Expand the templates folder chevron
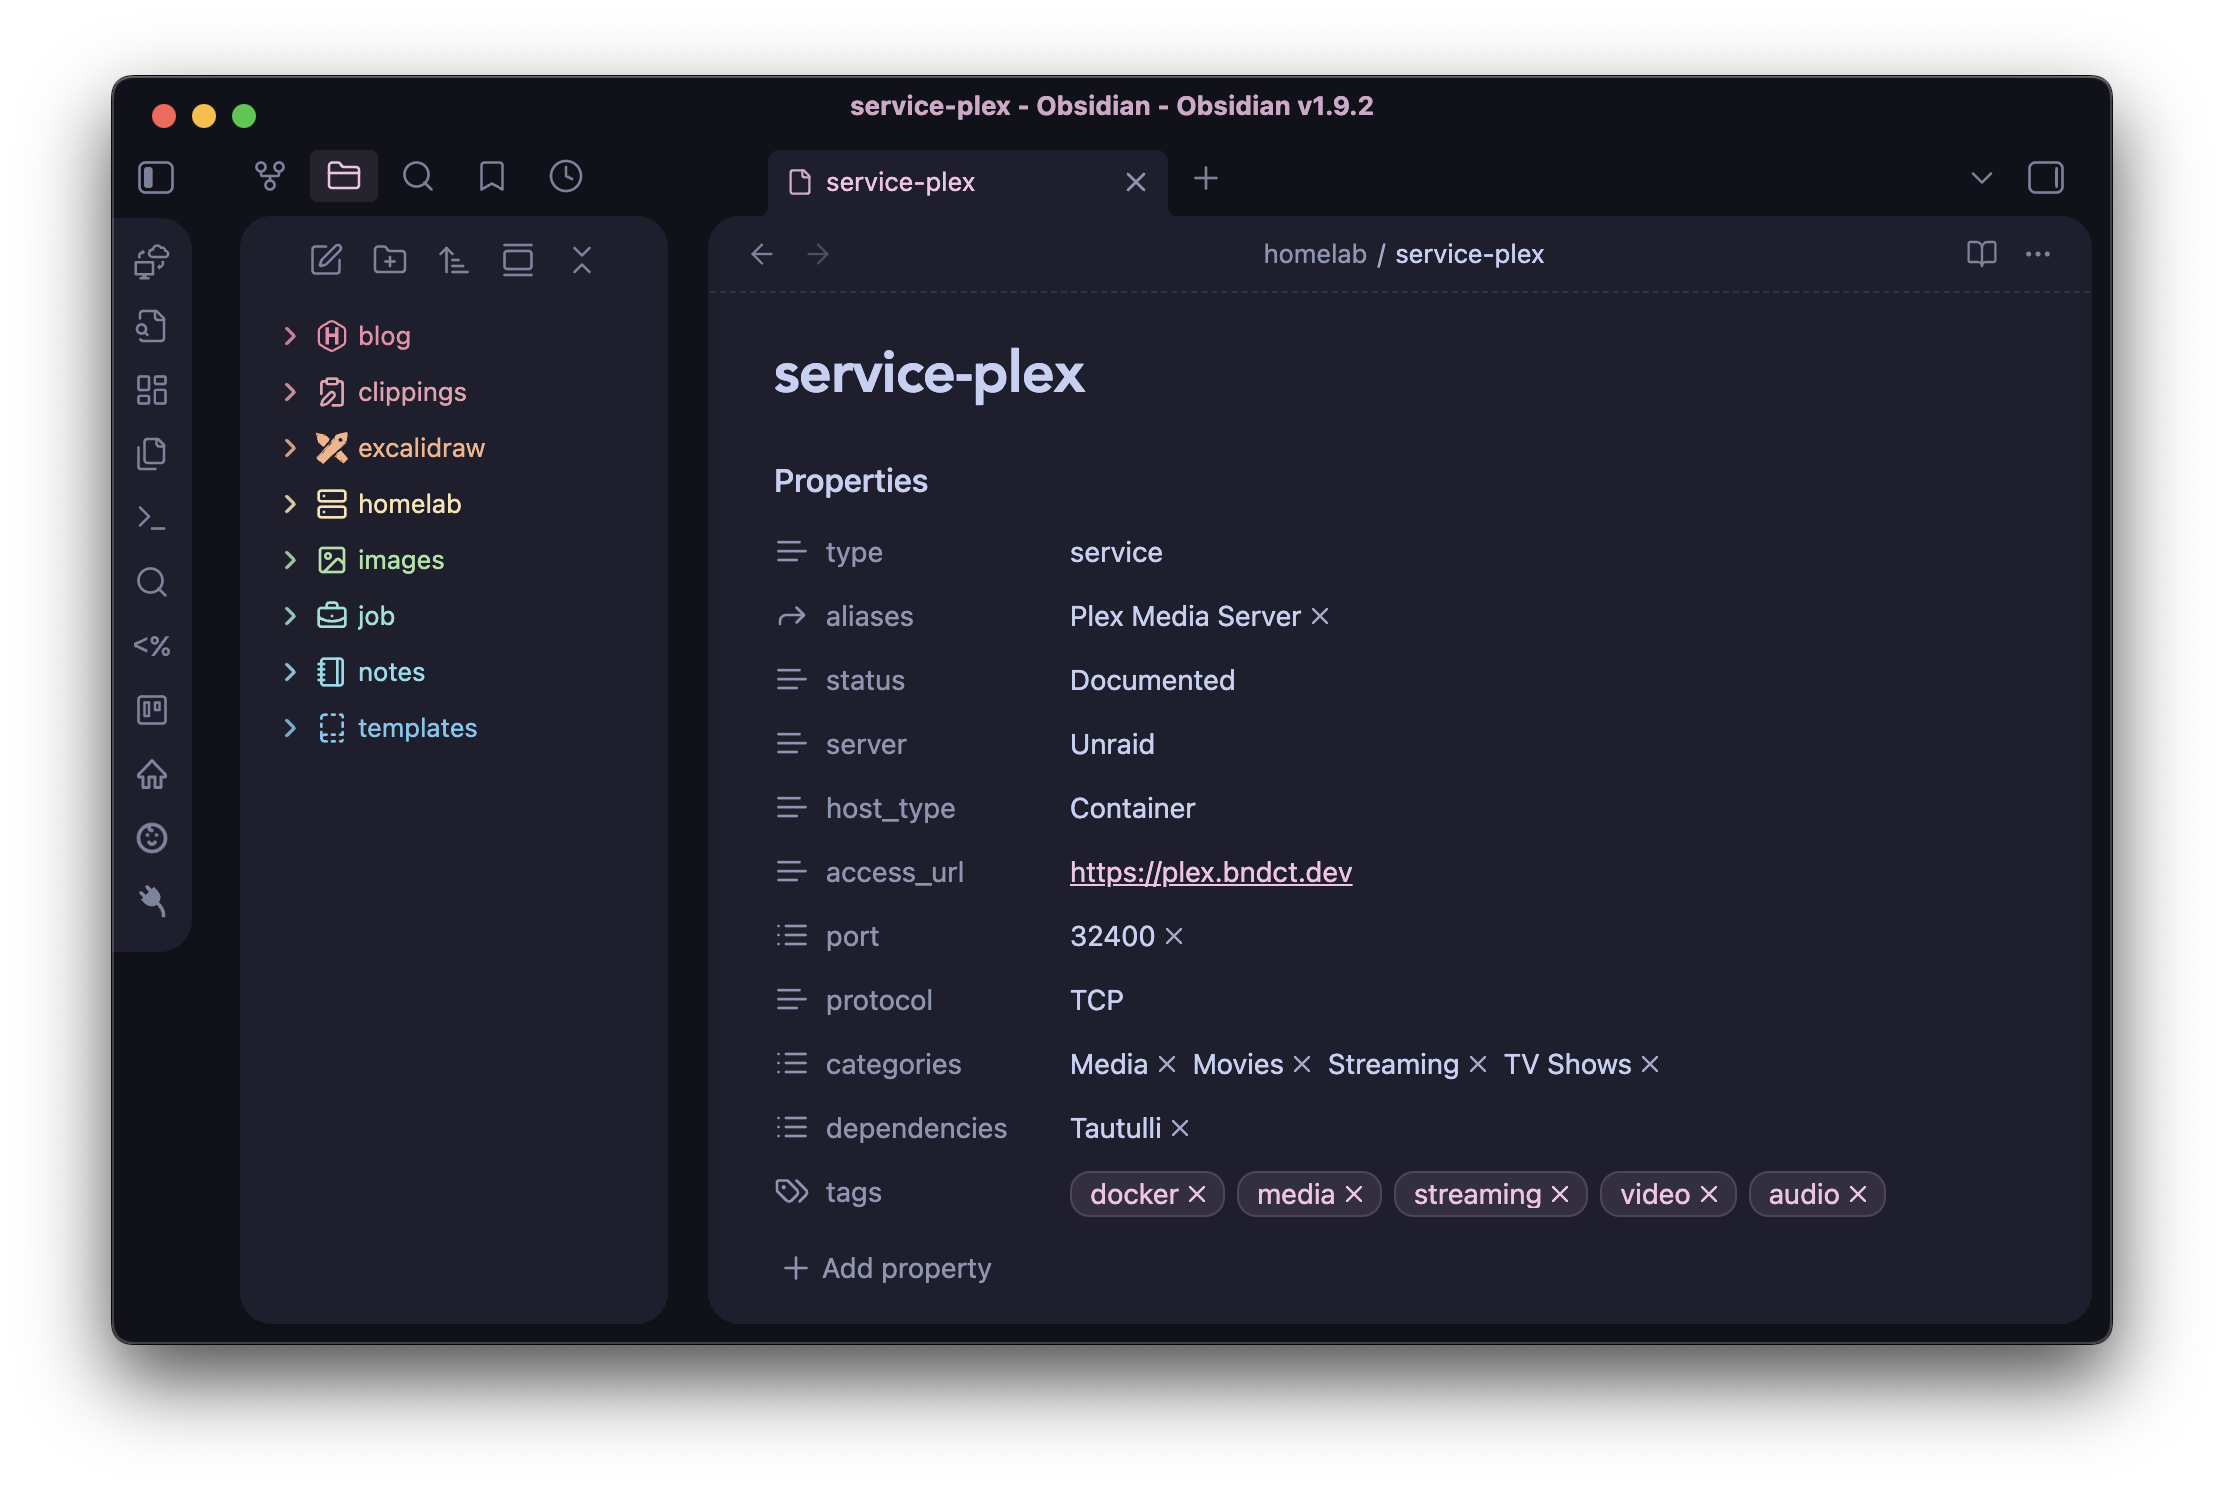This screenshot has width=2224, height=1492. pyautogui.click(x=290, y=728)
